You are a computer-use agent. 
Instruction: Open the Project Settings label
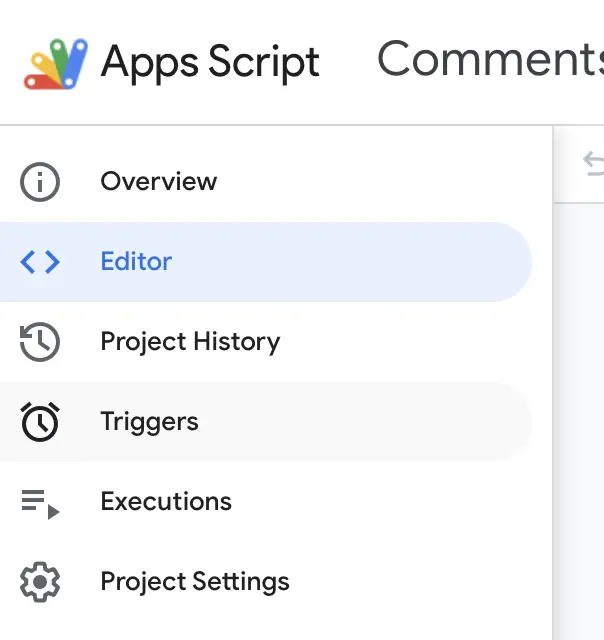(195, 582)
